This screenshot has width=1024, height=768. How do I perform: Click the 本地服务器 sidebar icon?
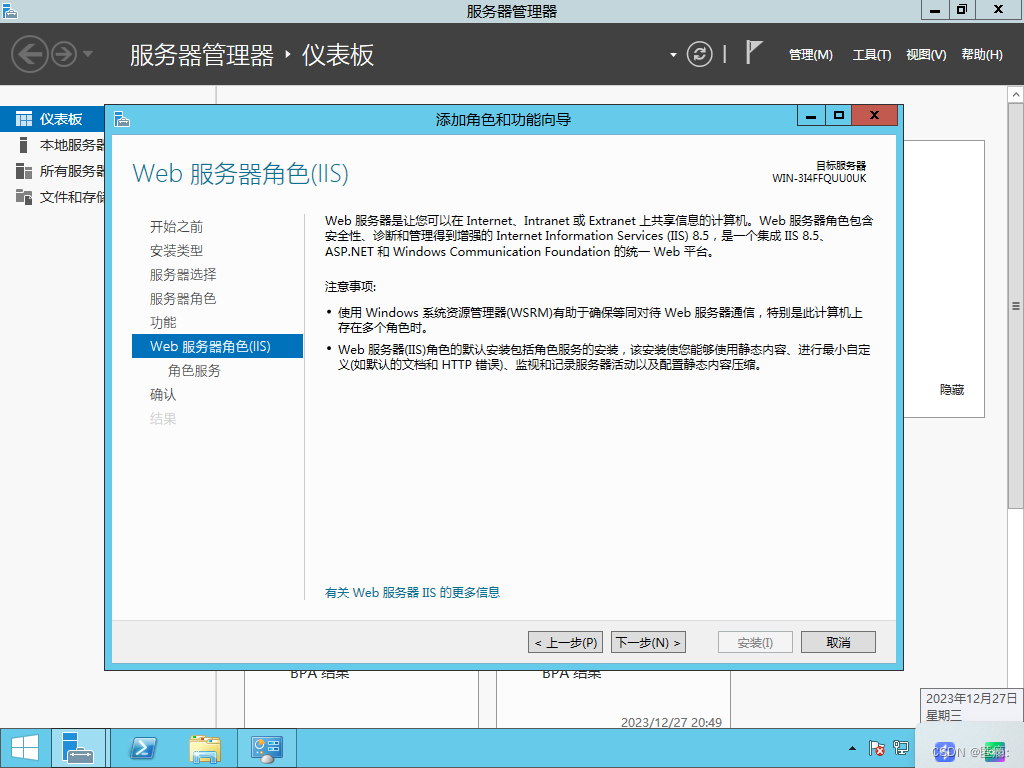click(24, 144)
